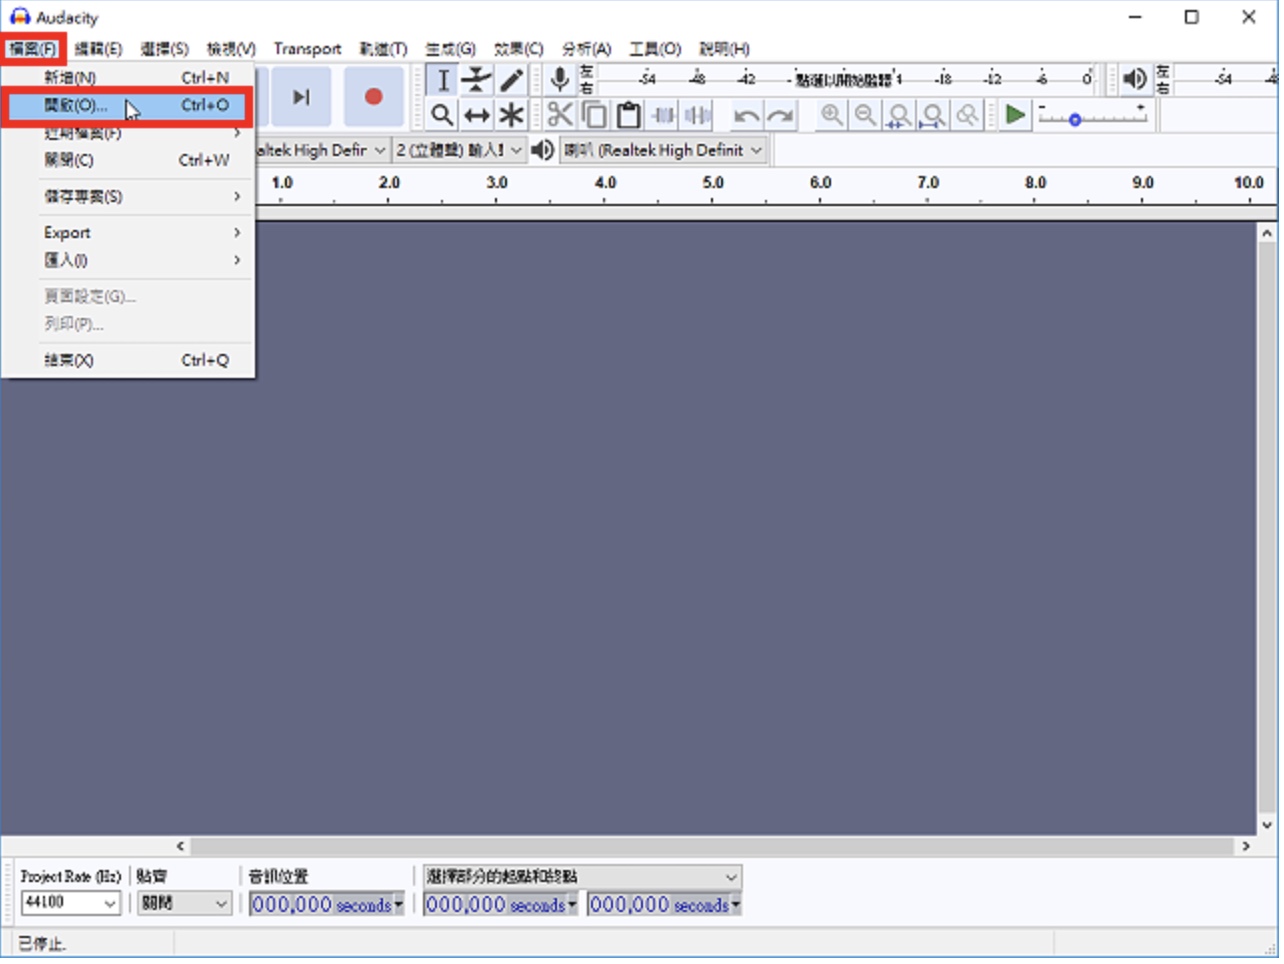Select the I-beam Selection tool
1284x964 pixels.
443,80
